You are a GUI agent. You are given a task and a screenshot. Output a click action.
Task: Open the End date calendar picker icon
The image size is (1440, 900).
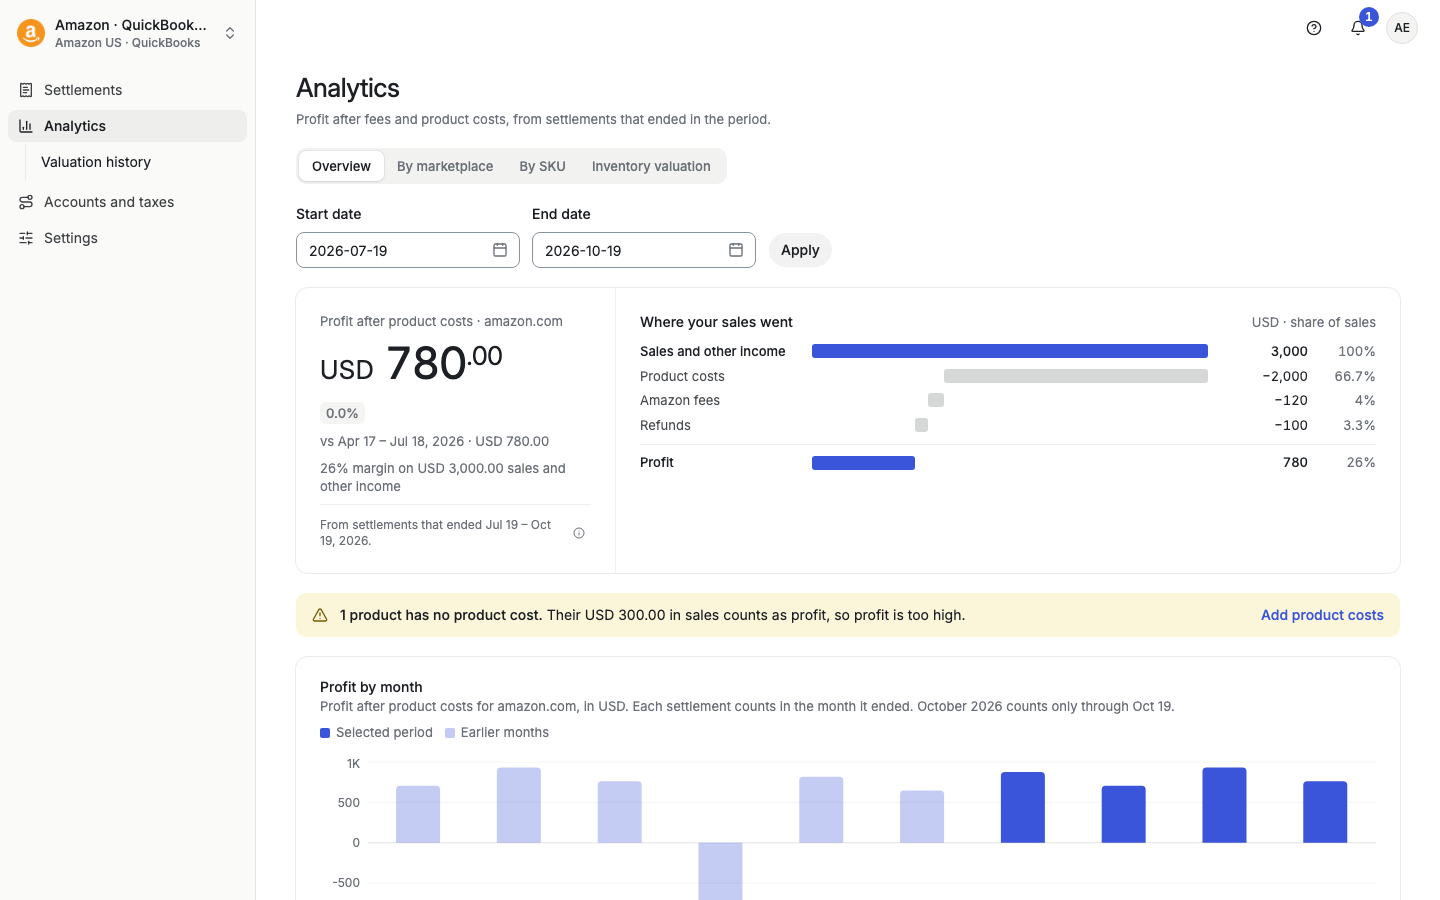click(x=736, y=250)
